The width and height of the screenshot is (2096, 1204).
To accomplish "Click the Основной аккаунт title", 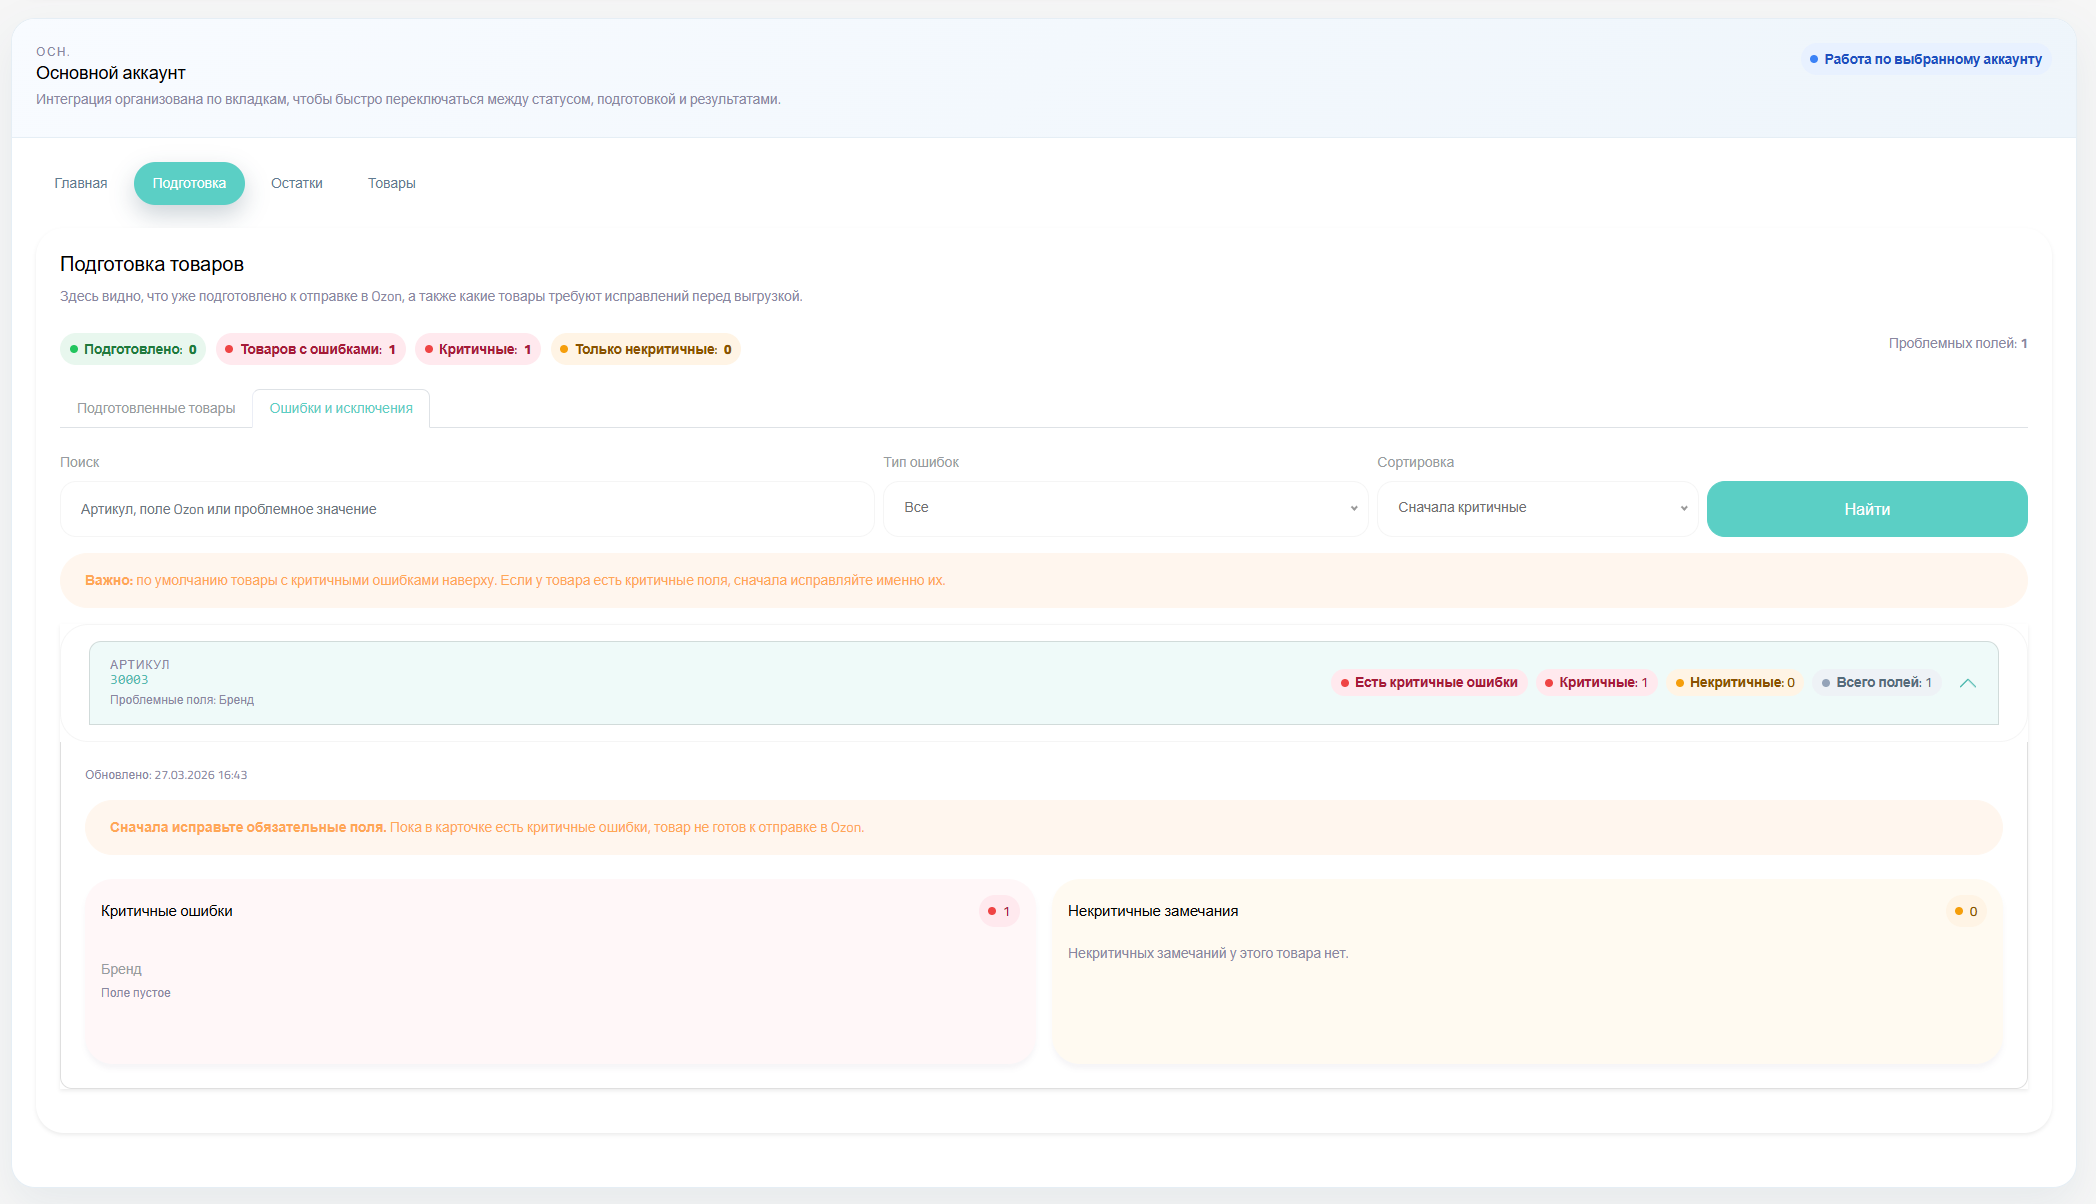I will [111, 73].
